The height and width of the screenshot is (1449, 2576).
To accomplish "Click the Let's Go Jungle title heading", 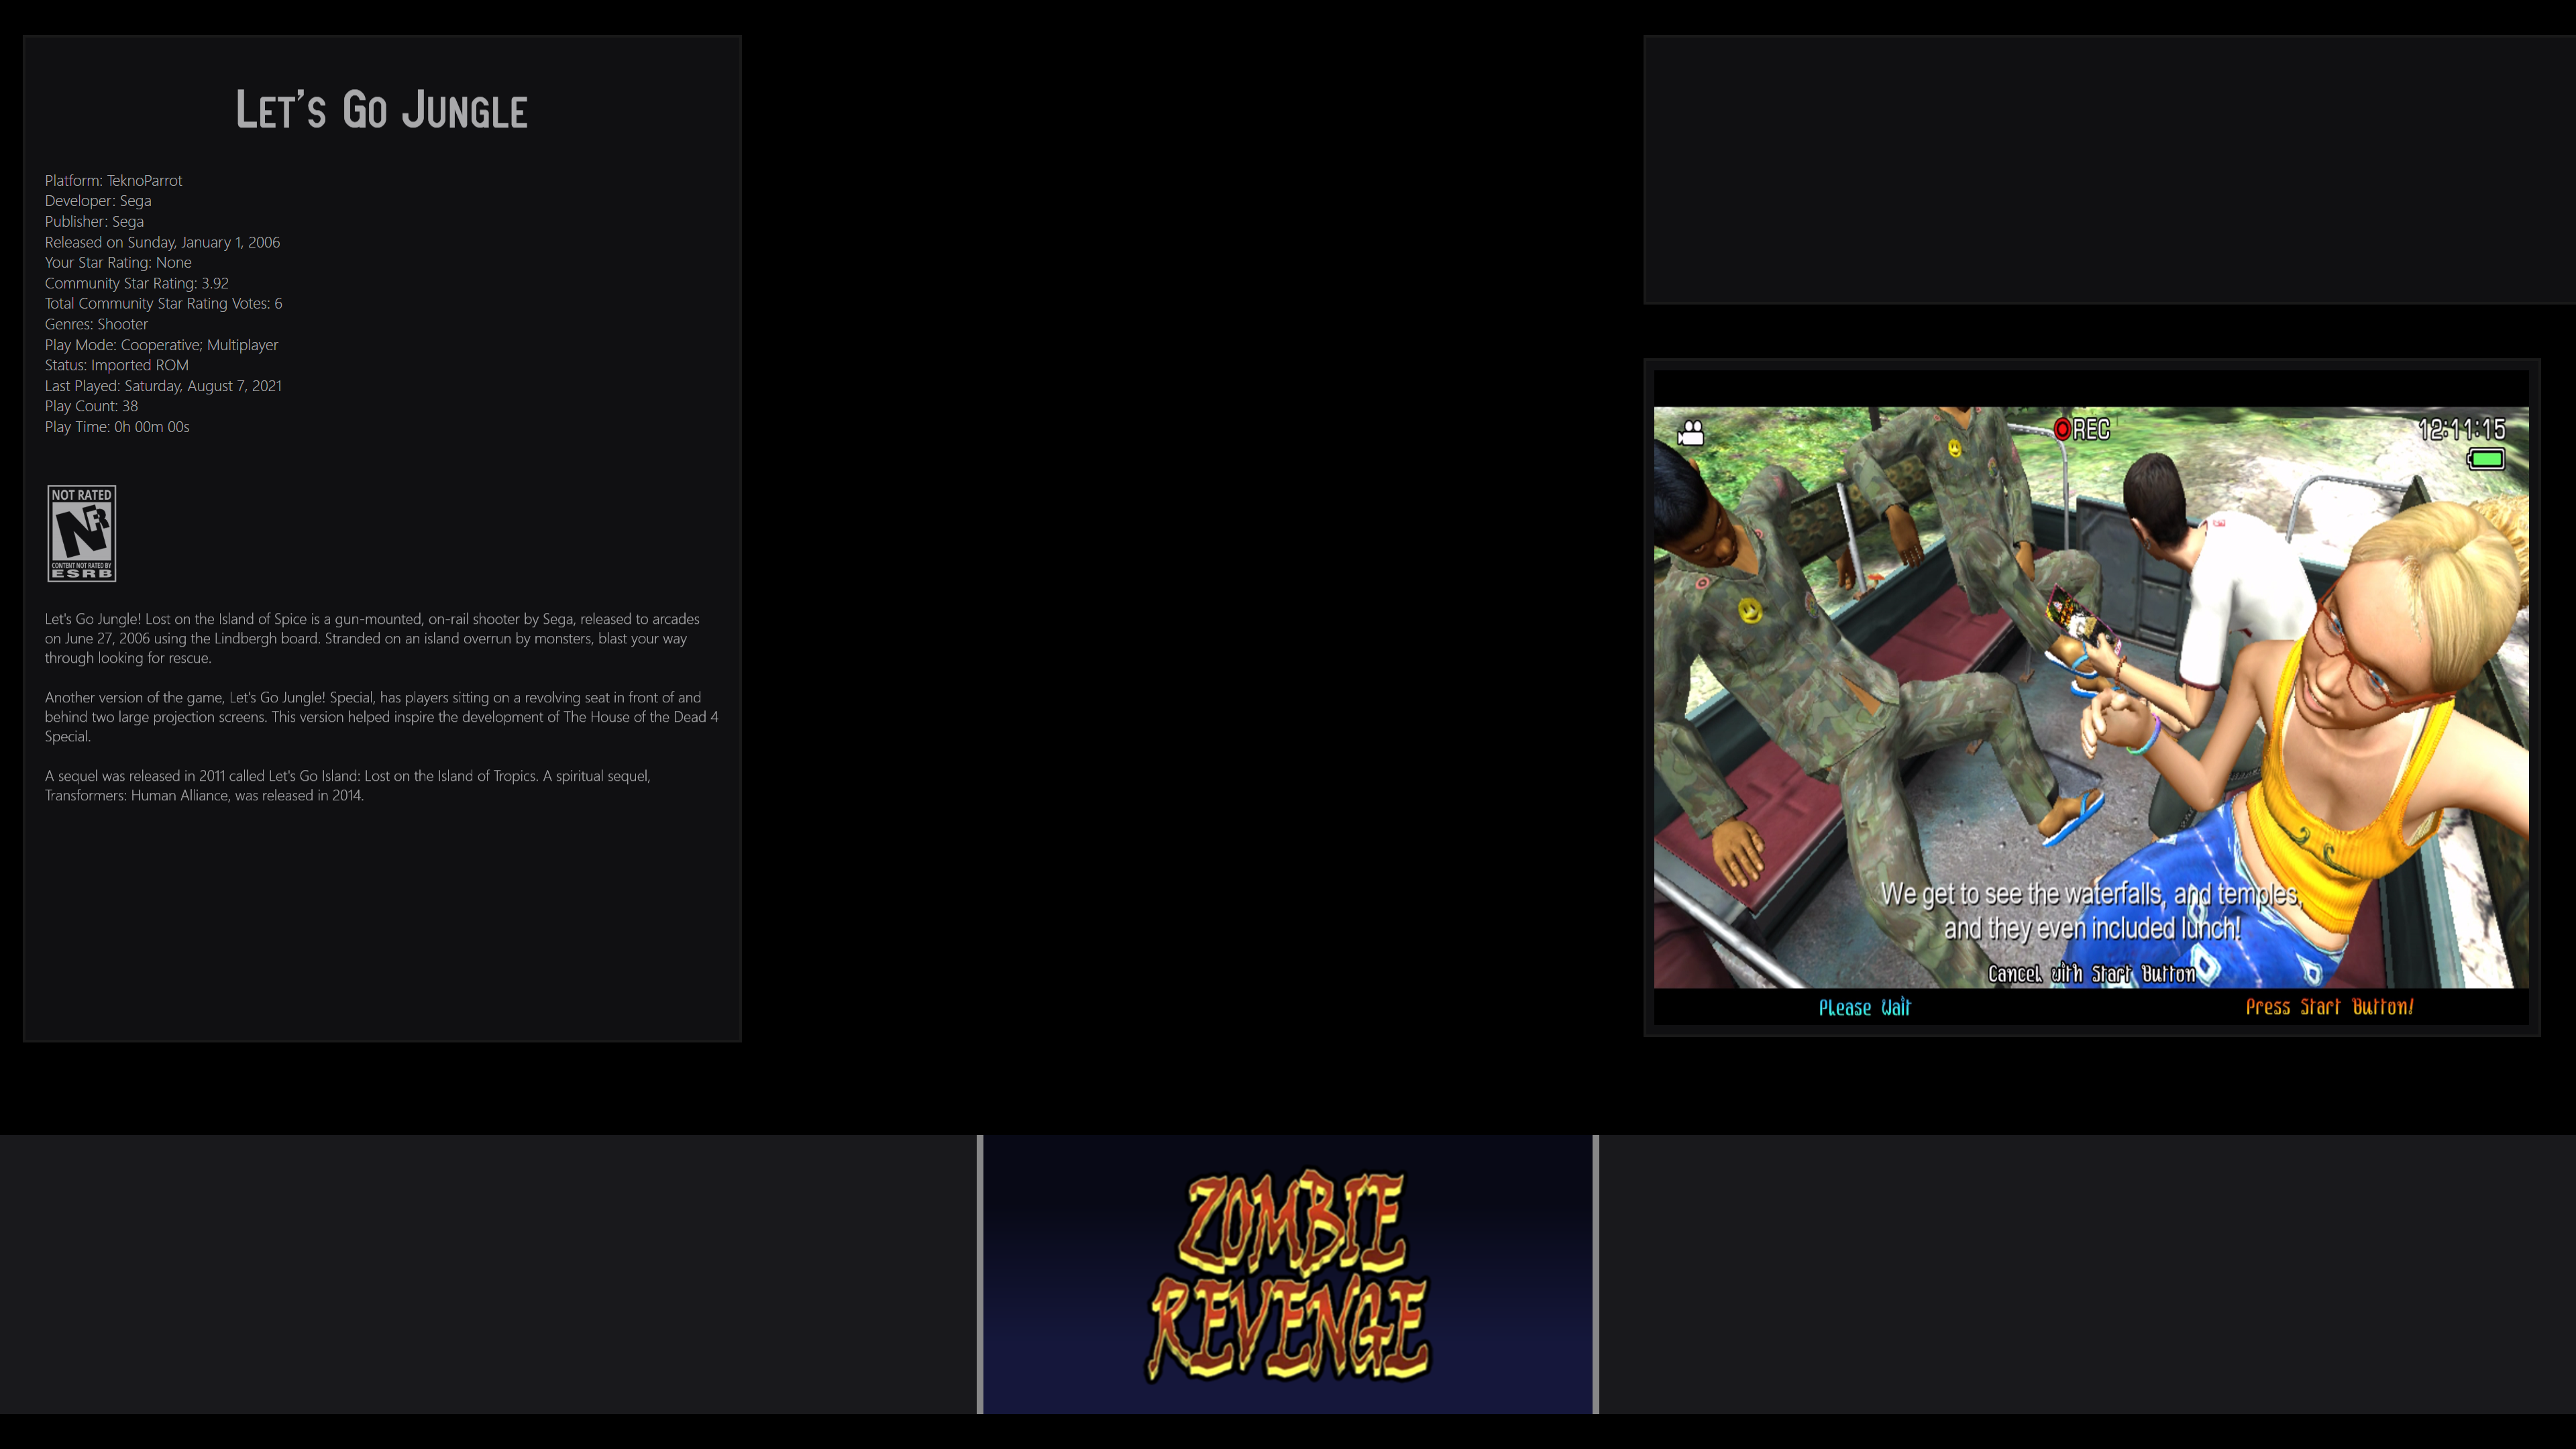I will click(x=381, y=110).
